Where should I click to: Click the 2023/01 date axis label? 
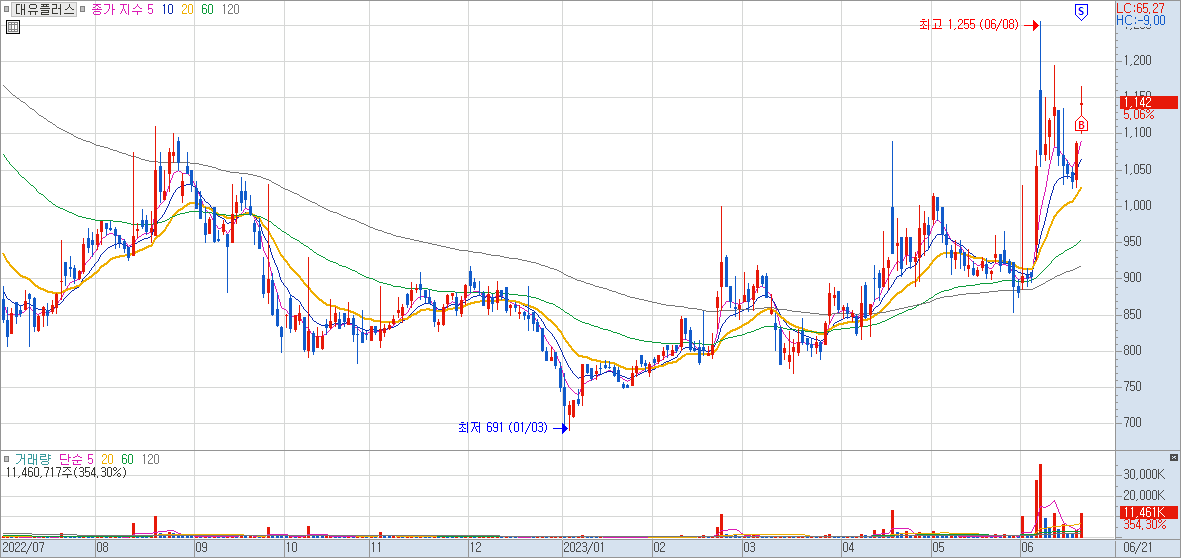[x=582, y=547]
